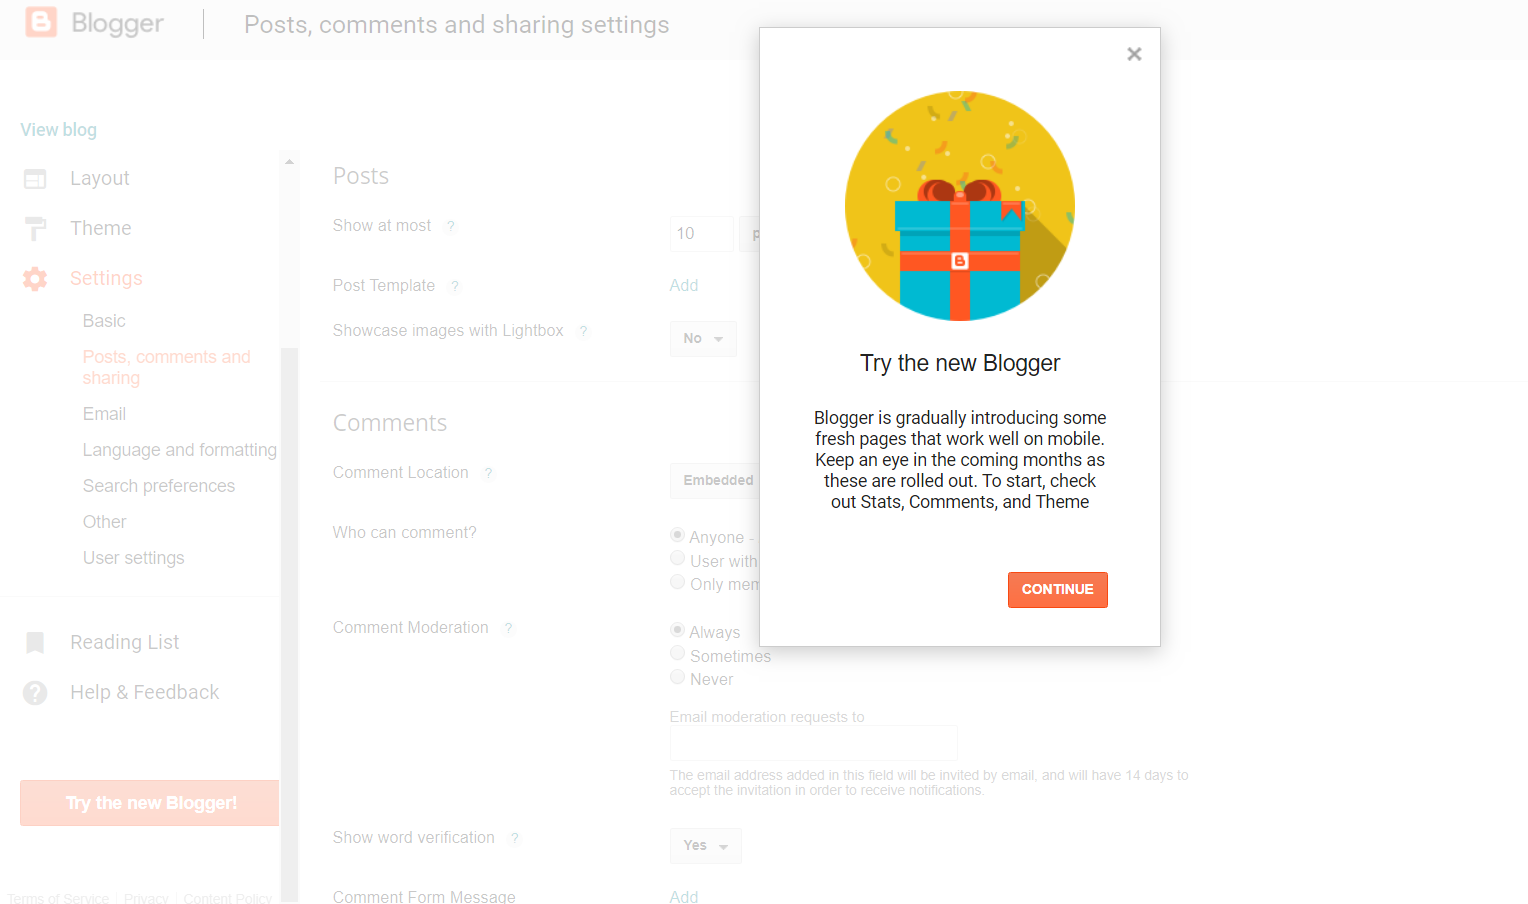Open Reading List bookmark icon
Viewport: 1528px width, 904px height.
35,643
